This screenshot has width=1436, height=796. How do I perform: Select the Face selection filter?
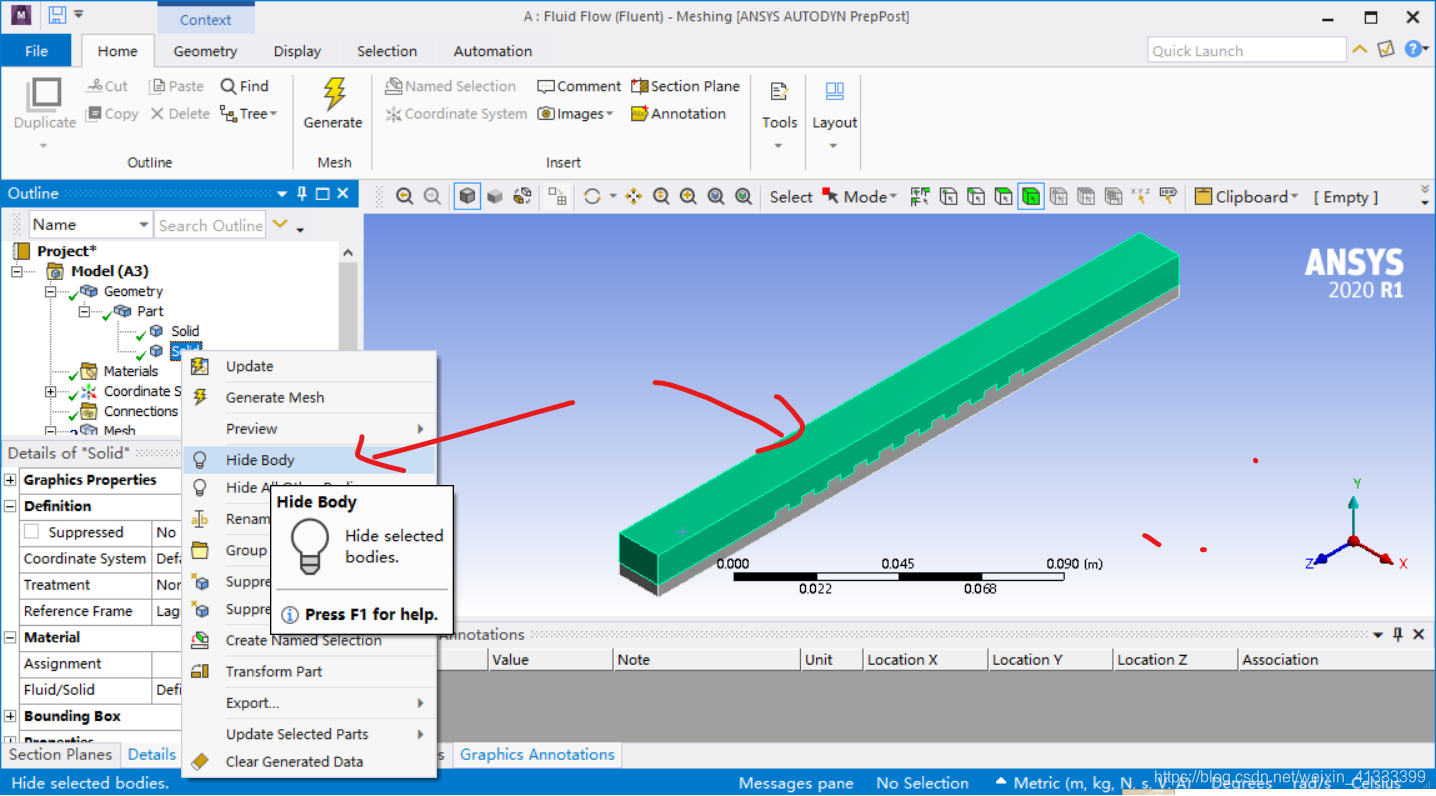tap(1003, 197)
